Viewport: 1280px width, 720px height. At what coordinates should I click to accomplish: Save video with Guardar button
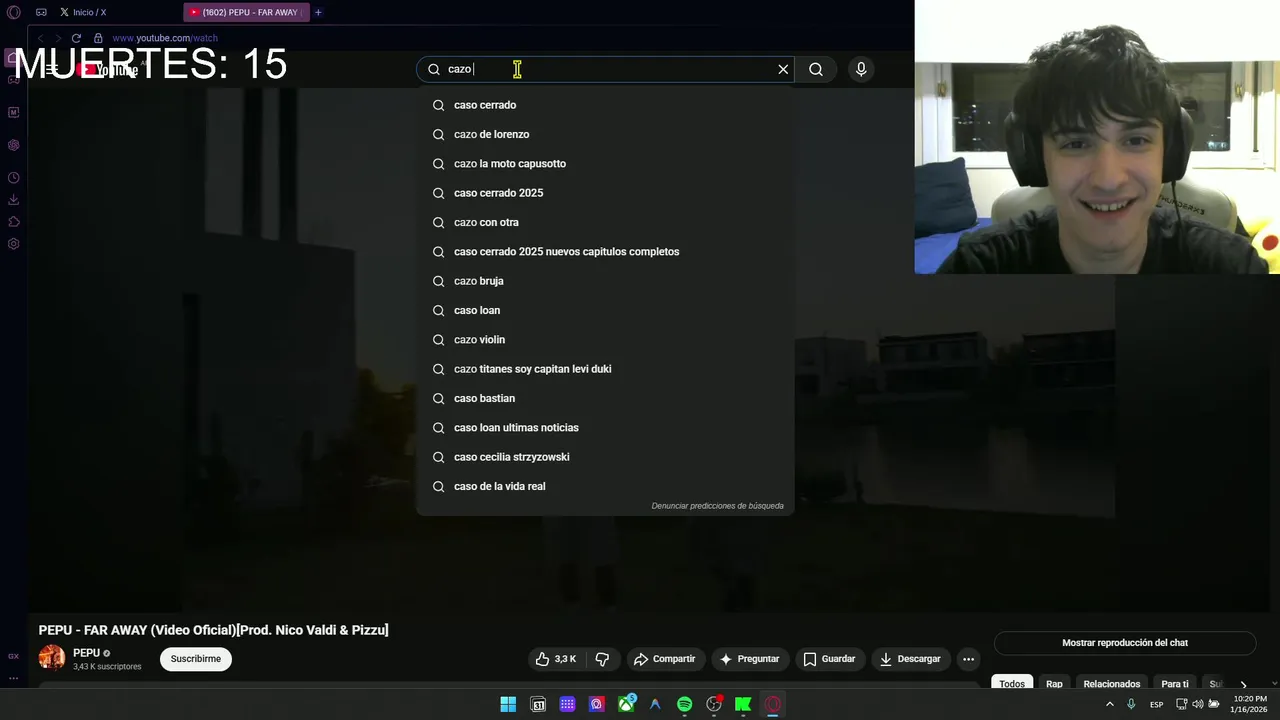coord(829,659)
